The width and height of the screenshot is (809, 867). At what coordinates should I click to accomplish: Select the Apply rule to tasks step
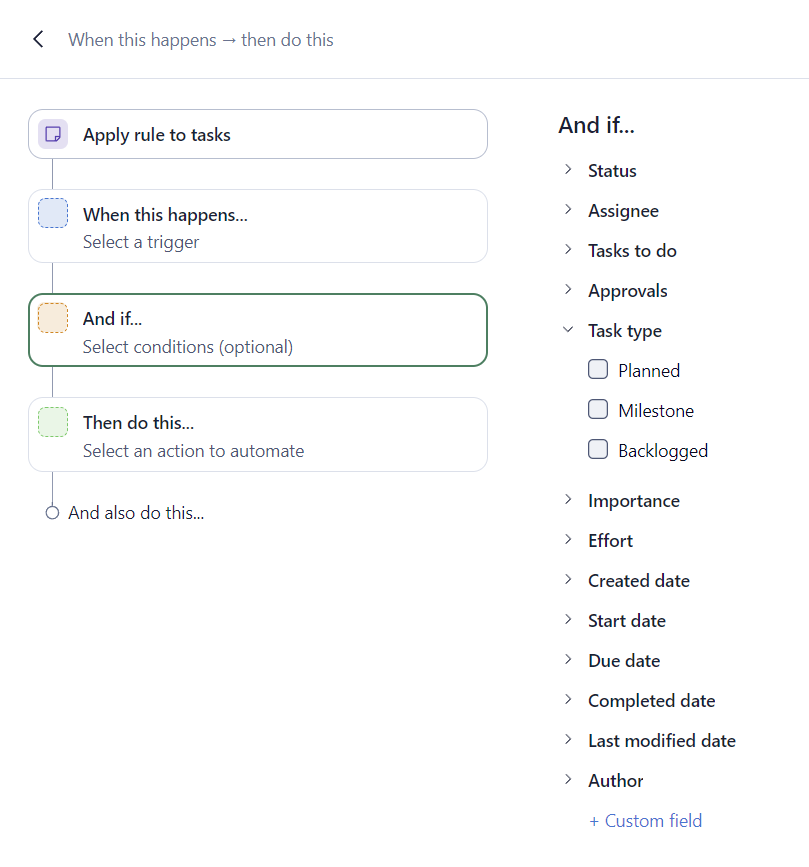pos(258,134)
